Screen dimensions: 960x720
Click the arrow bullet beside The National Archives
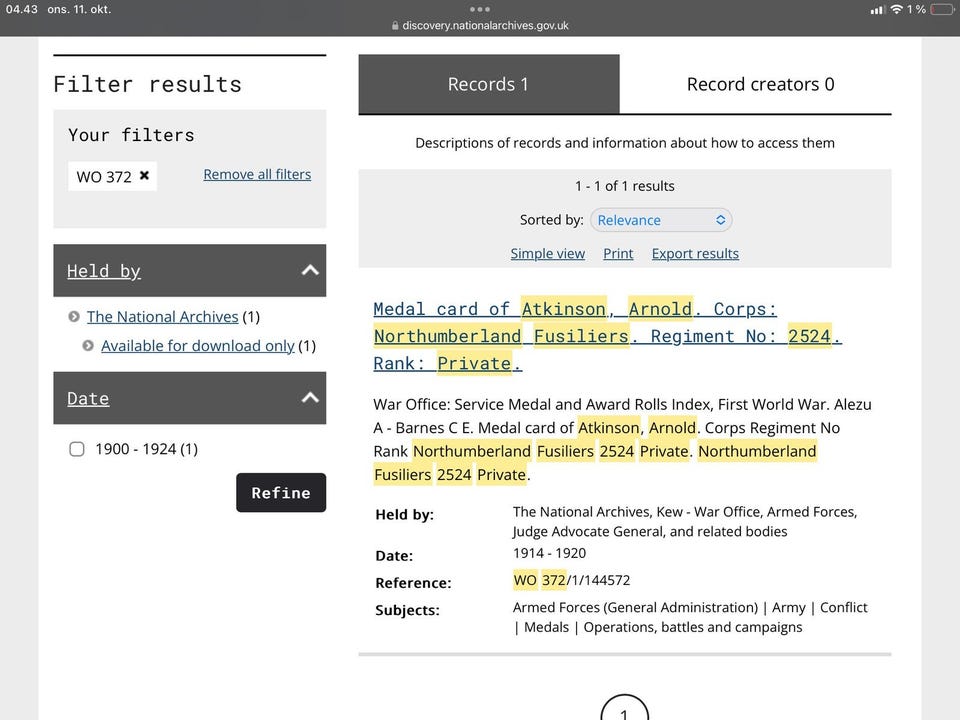click(74, 317)
